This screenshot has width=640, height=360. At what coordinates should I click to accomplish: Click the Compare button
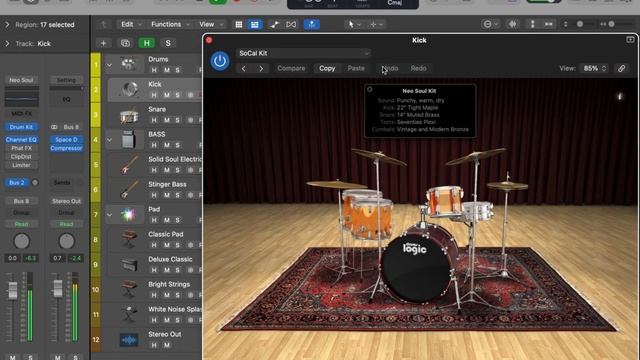(291, 69)
